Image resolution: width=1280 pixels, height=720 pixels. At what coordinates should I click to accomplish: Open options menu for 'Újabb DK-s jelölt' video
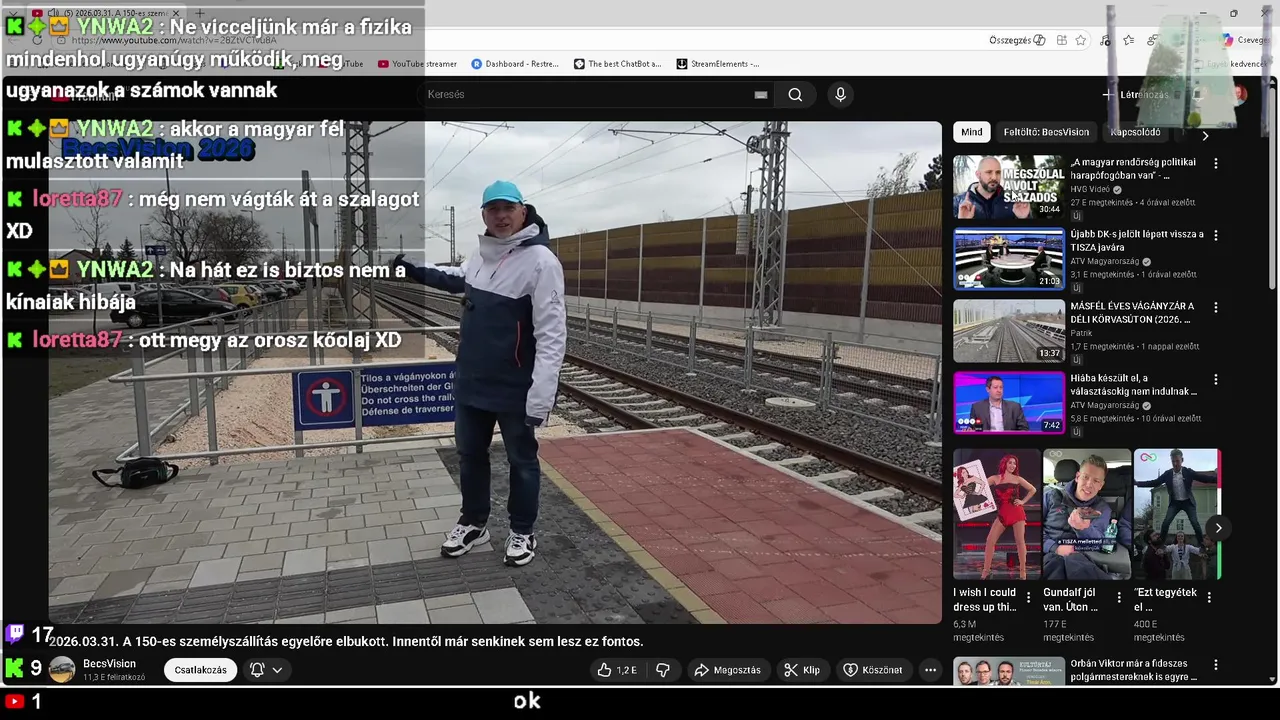(1216, 235)
